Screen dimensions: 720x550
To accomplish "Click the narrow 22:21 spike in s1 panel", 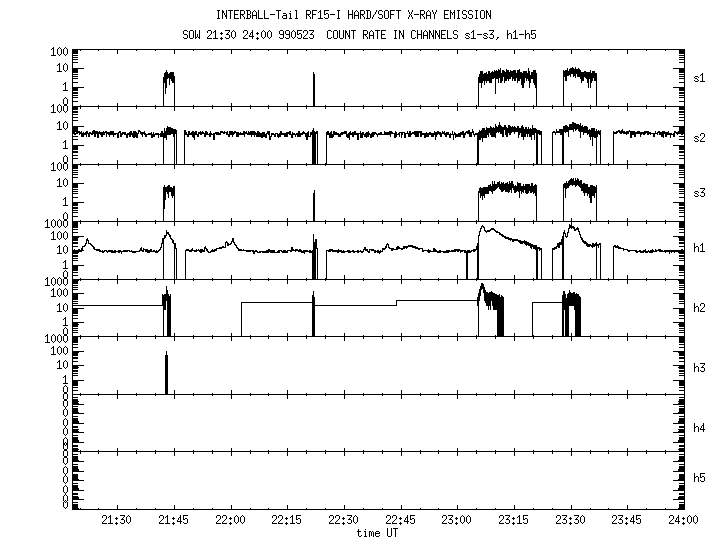I will (x=314, y=88).
